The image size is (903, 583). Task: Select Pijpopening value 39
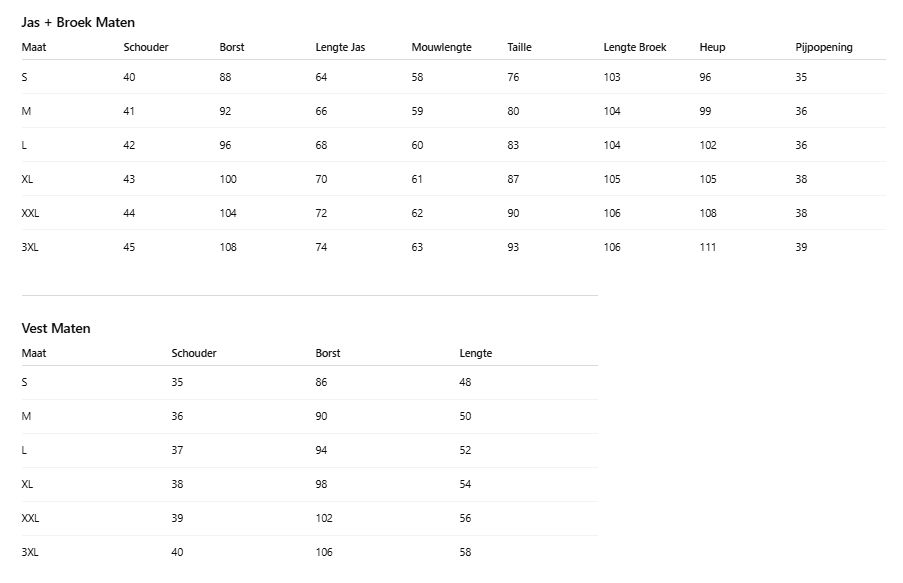[801, 247]
